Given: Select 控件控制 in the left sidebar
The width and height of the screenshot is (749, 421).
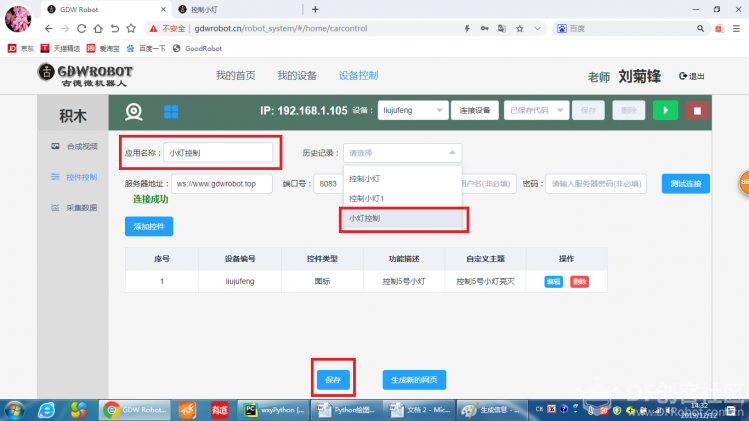Looking at the screenshot, I should (x=75, y=177).
